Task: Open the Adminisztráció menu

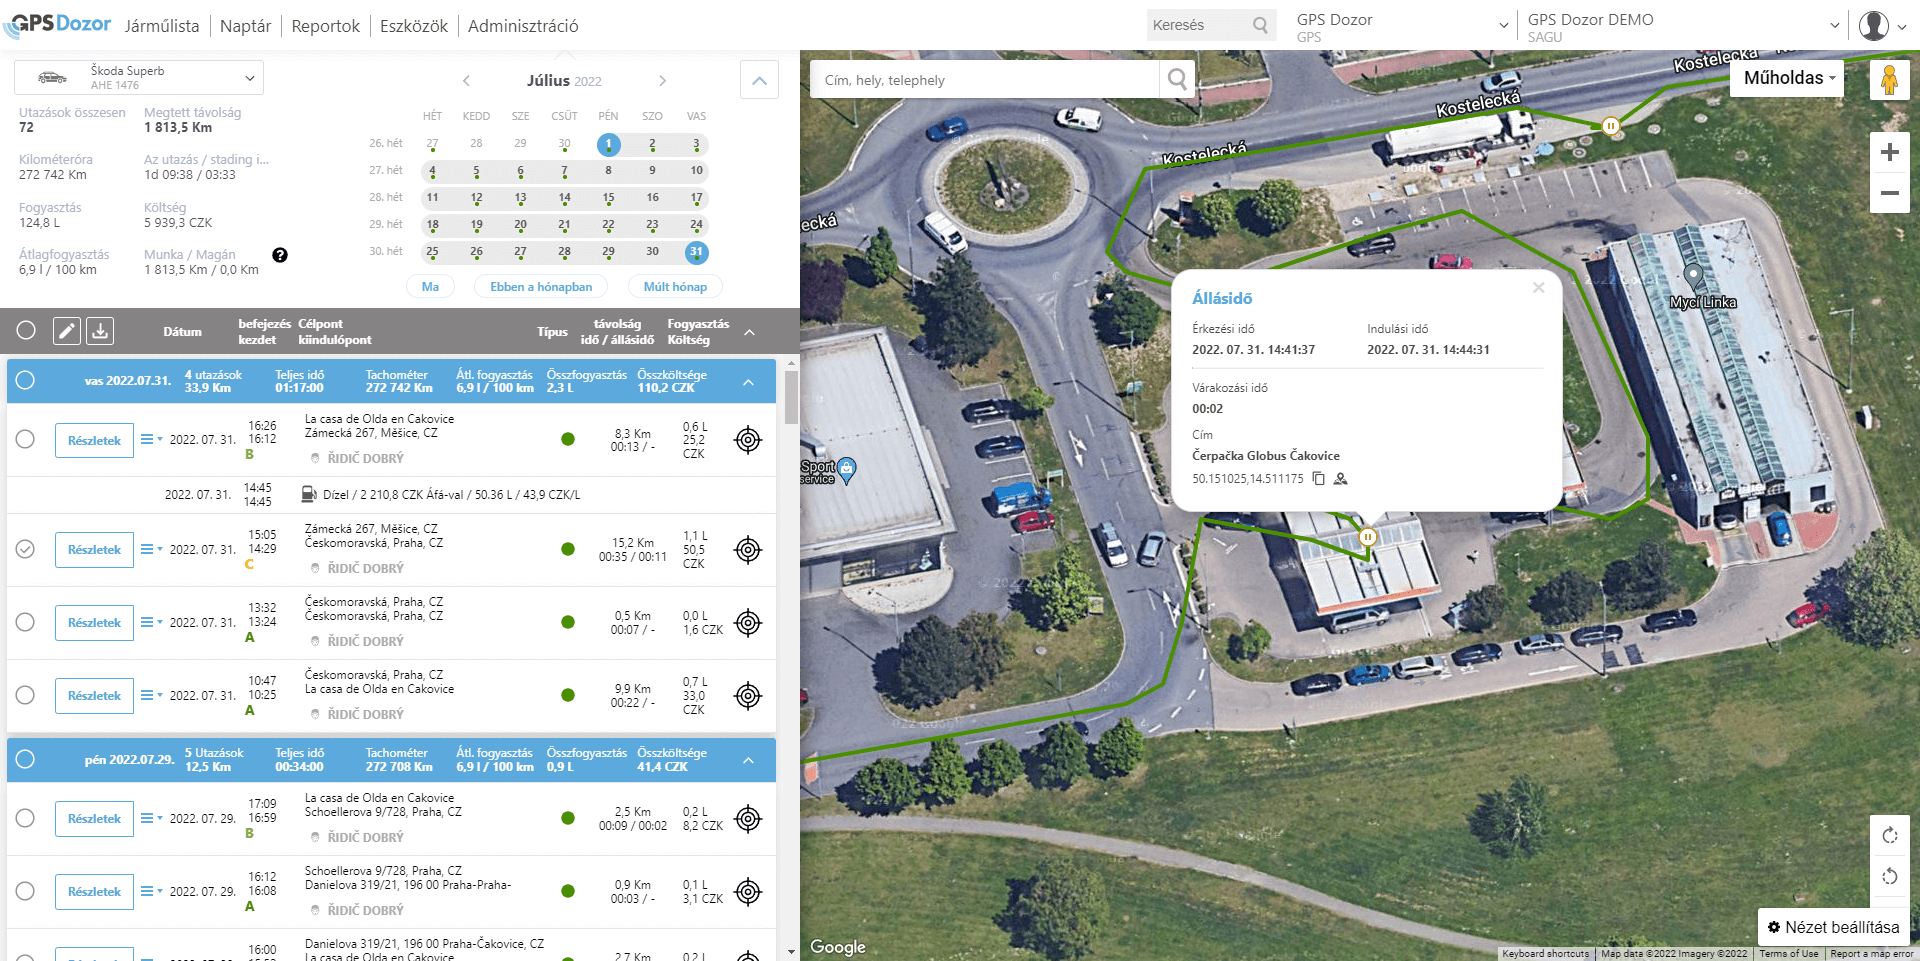Action: coord(523,26)
